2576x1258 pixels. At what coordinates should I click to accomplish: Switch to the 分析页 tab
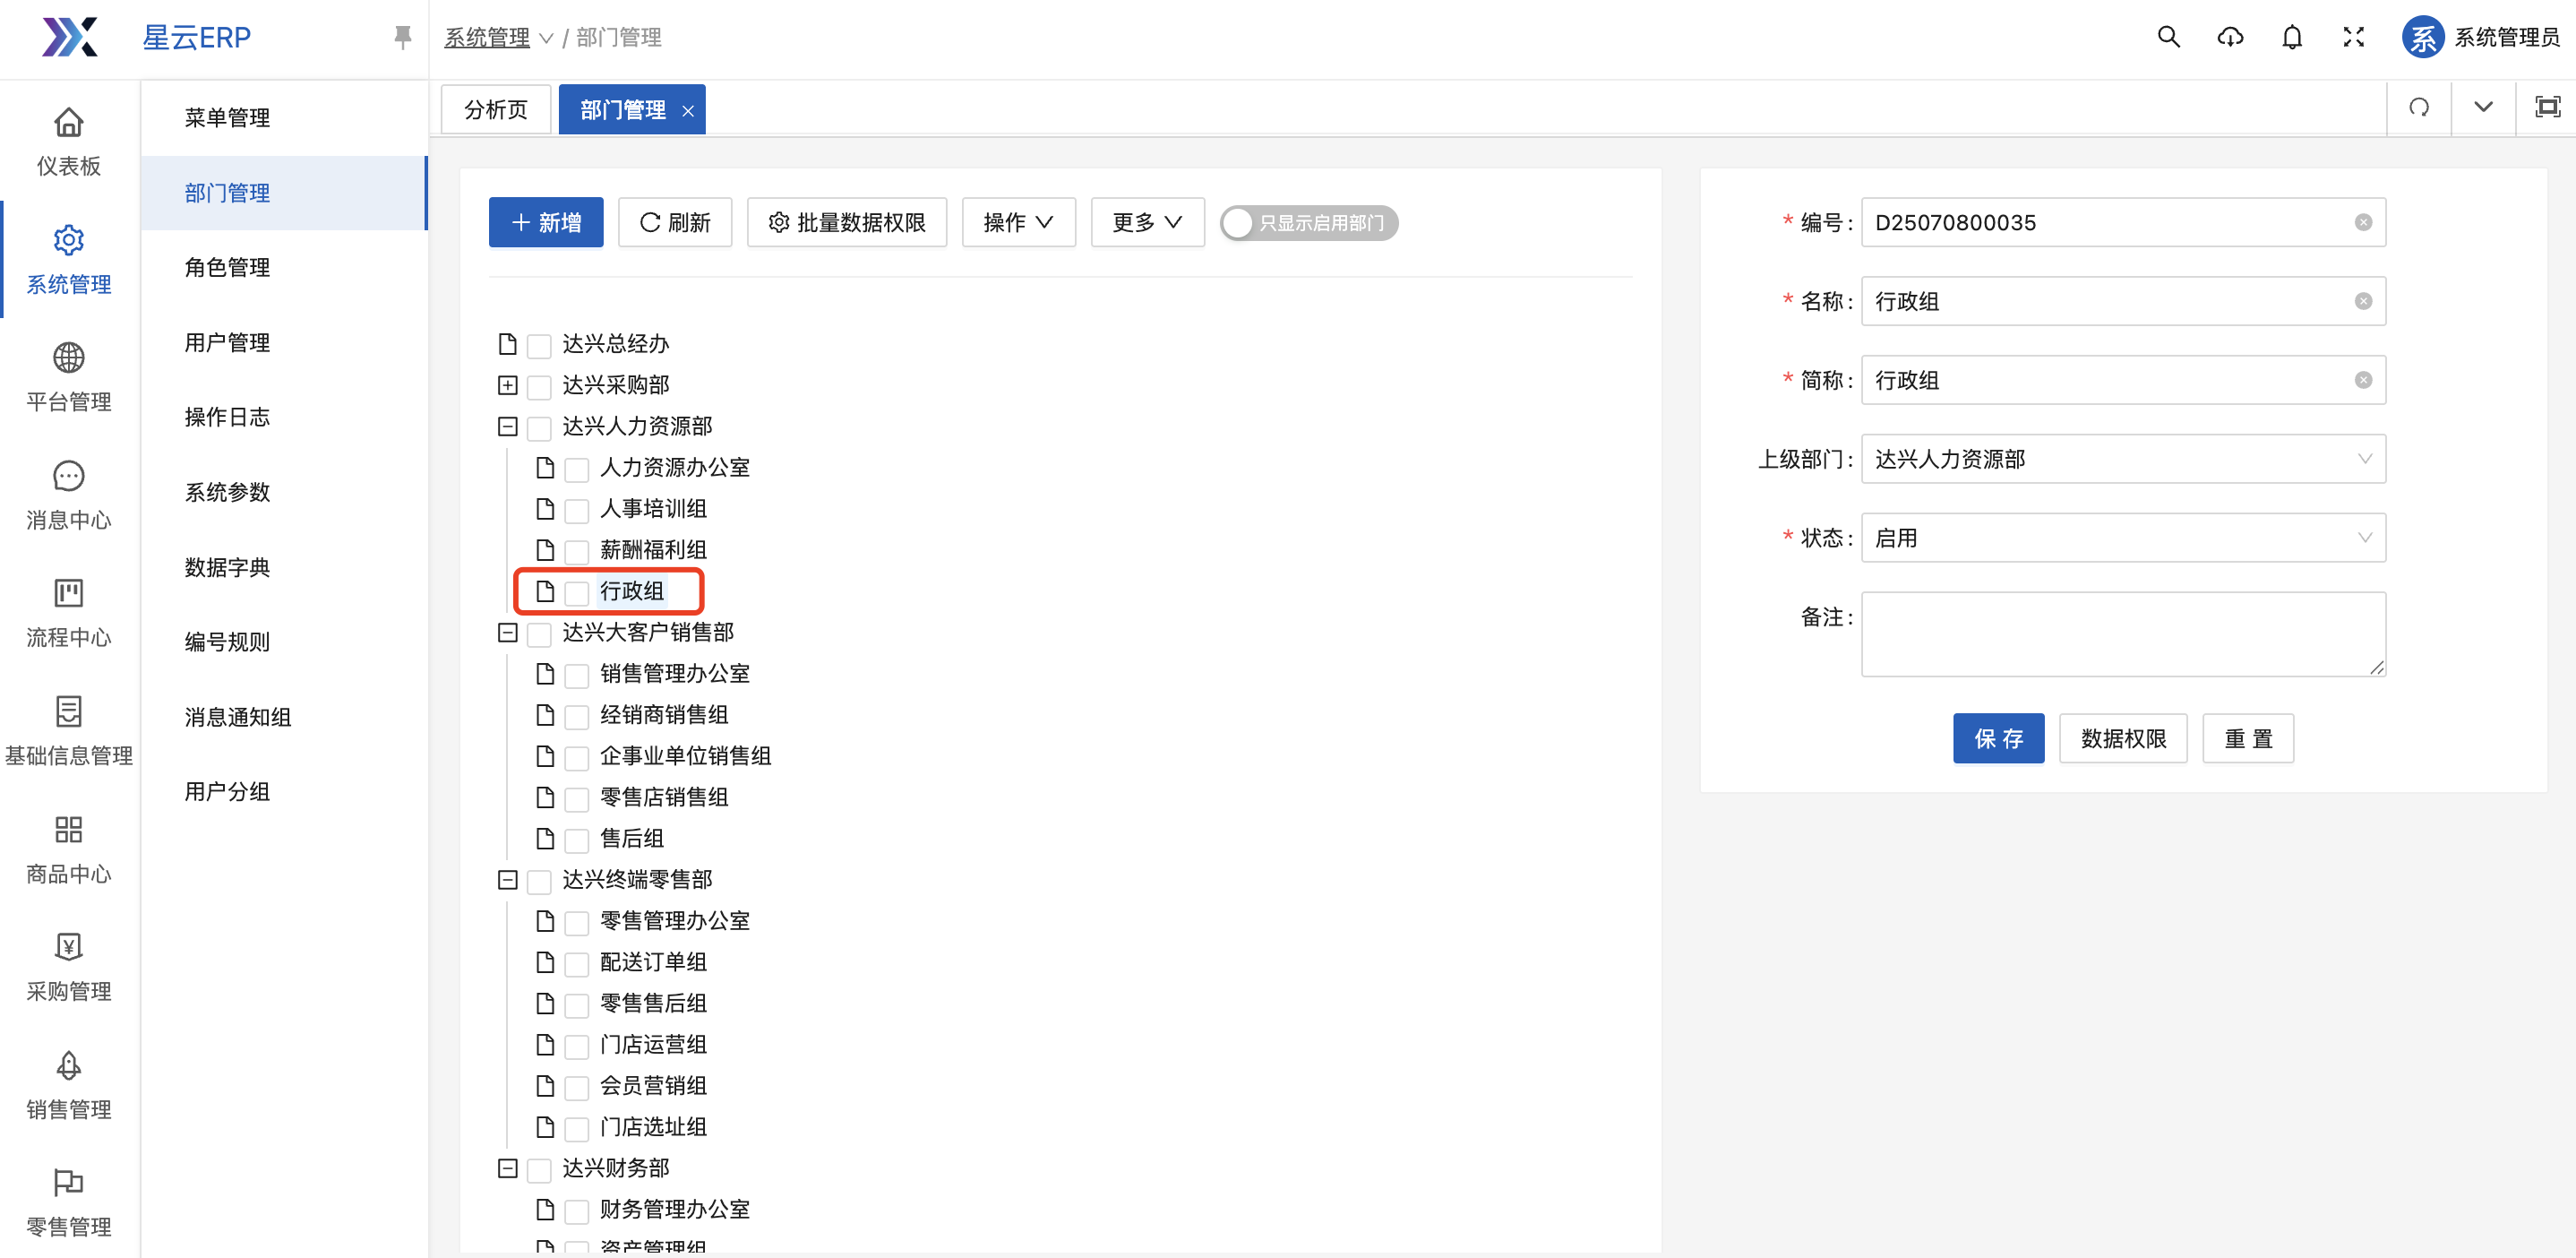[x=495, y=109]
